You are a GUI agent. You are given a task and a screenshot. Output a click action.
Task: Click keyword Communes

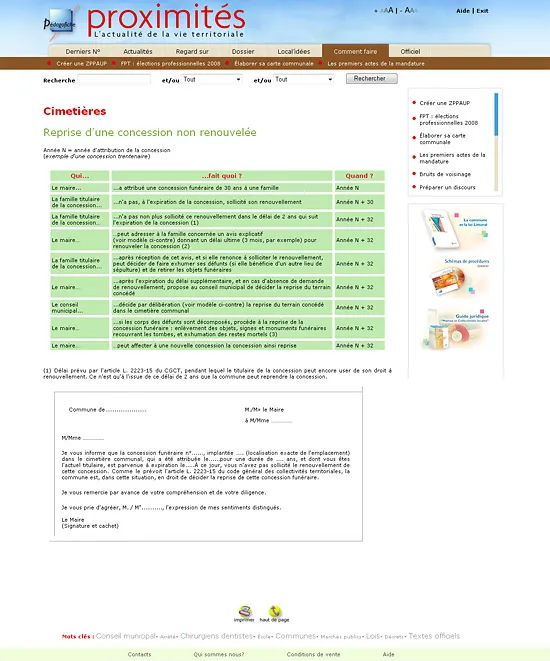(295, 636)
